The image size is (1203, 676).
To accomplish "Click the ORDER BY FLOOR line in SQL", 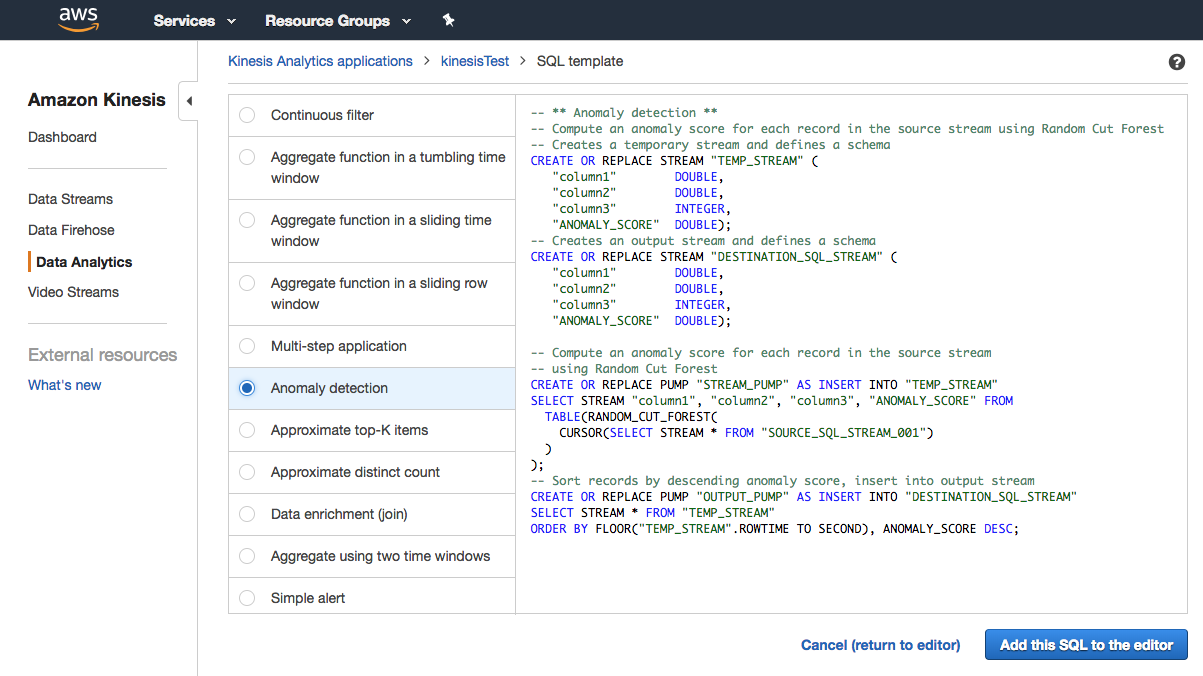I will click(x=775, y=529).
